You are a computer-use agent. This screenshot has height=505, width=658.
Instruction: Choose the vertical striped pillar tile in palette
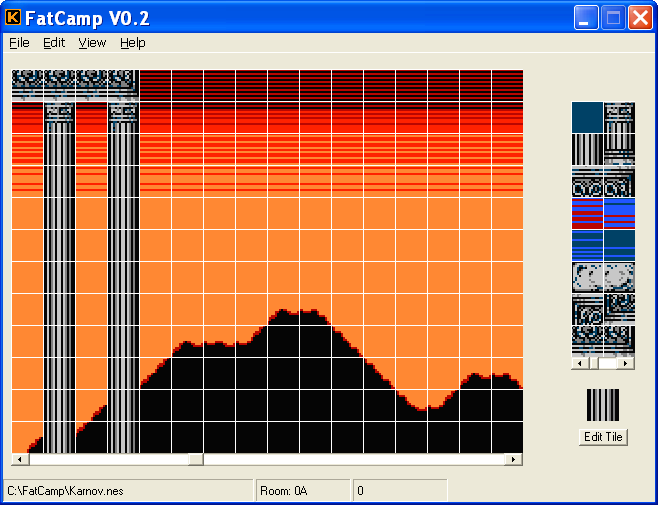click(x=587, y=149)
